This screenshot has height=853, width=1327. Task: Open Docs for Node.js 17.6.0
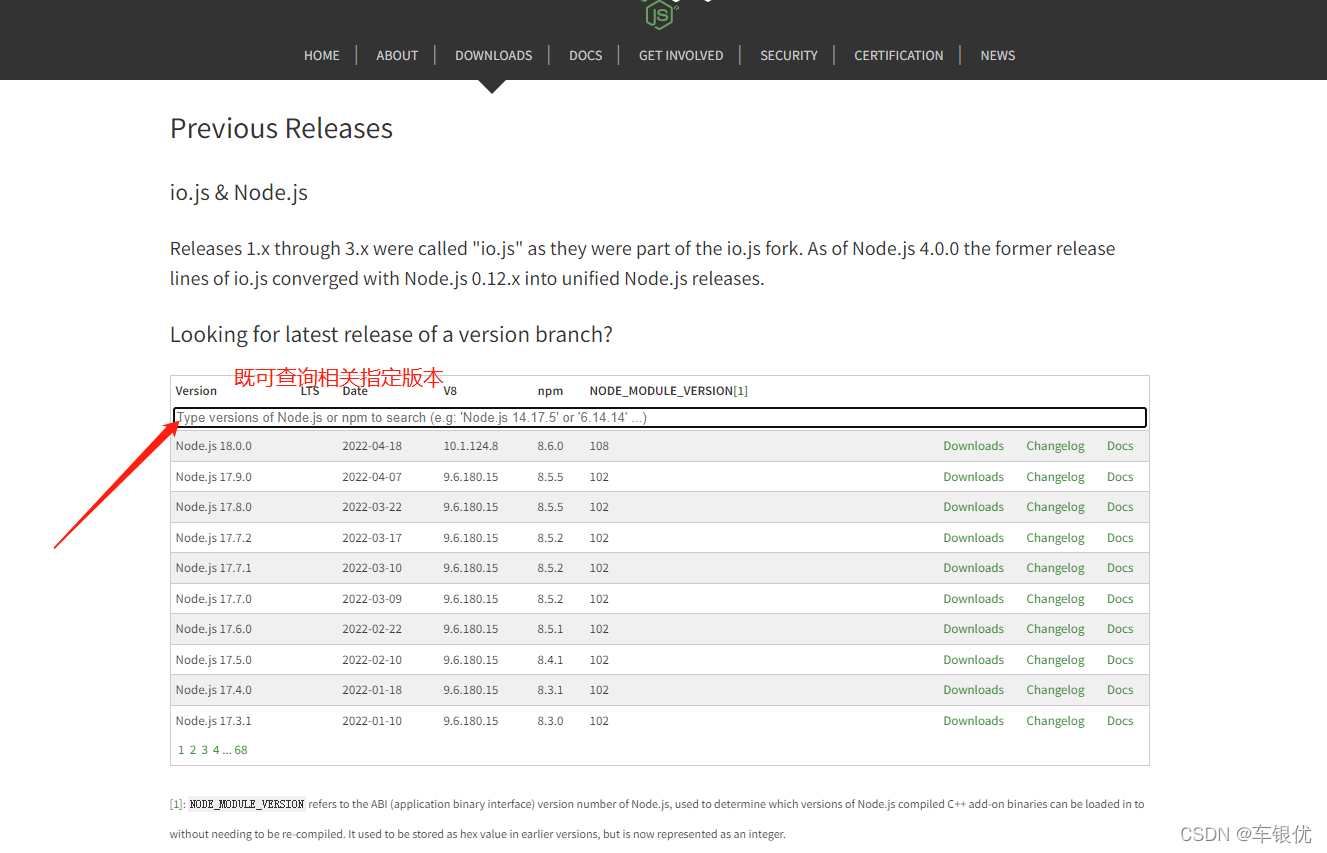1120,629
